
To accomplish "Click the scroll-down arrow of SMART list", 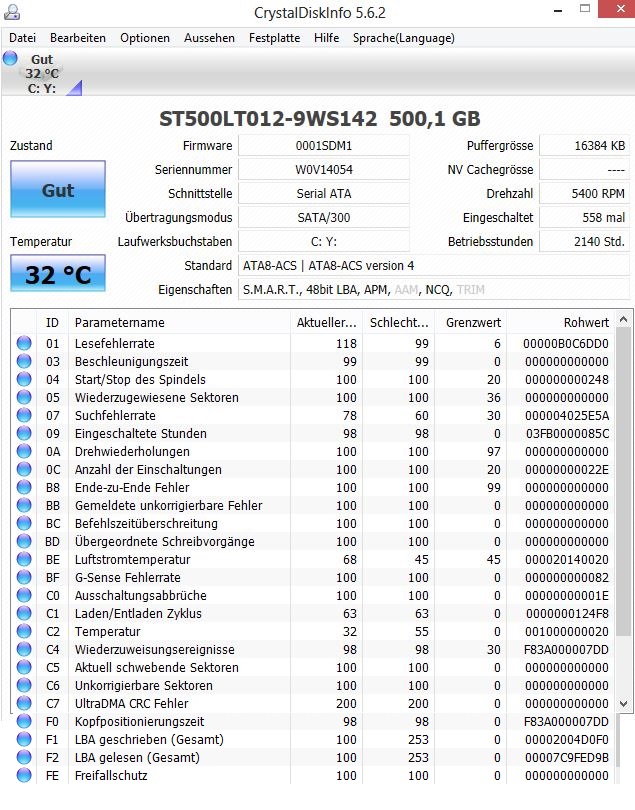I will pyautogui.click(x=624, y=704).
